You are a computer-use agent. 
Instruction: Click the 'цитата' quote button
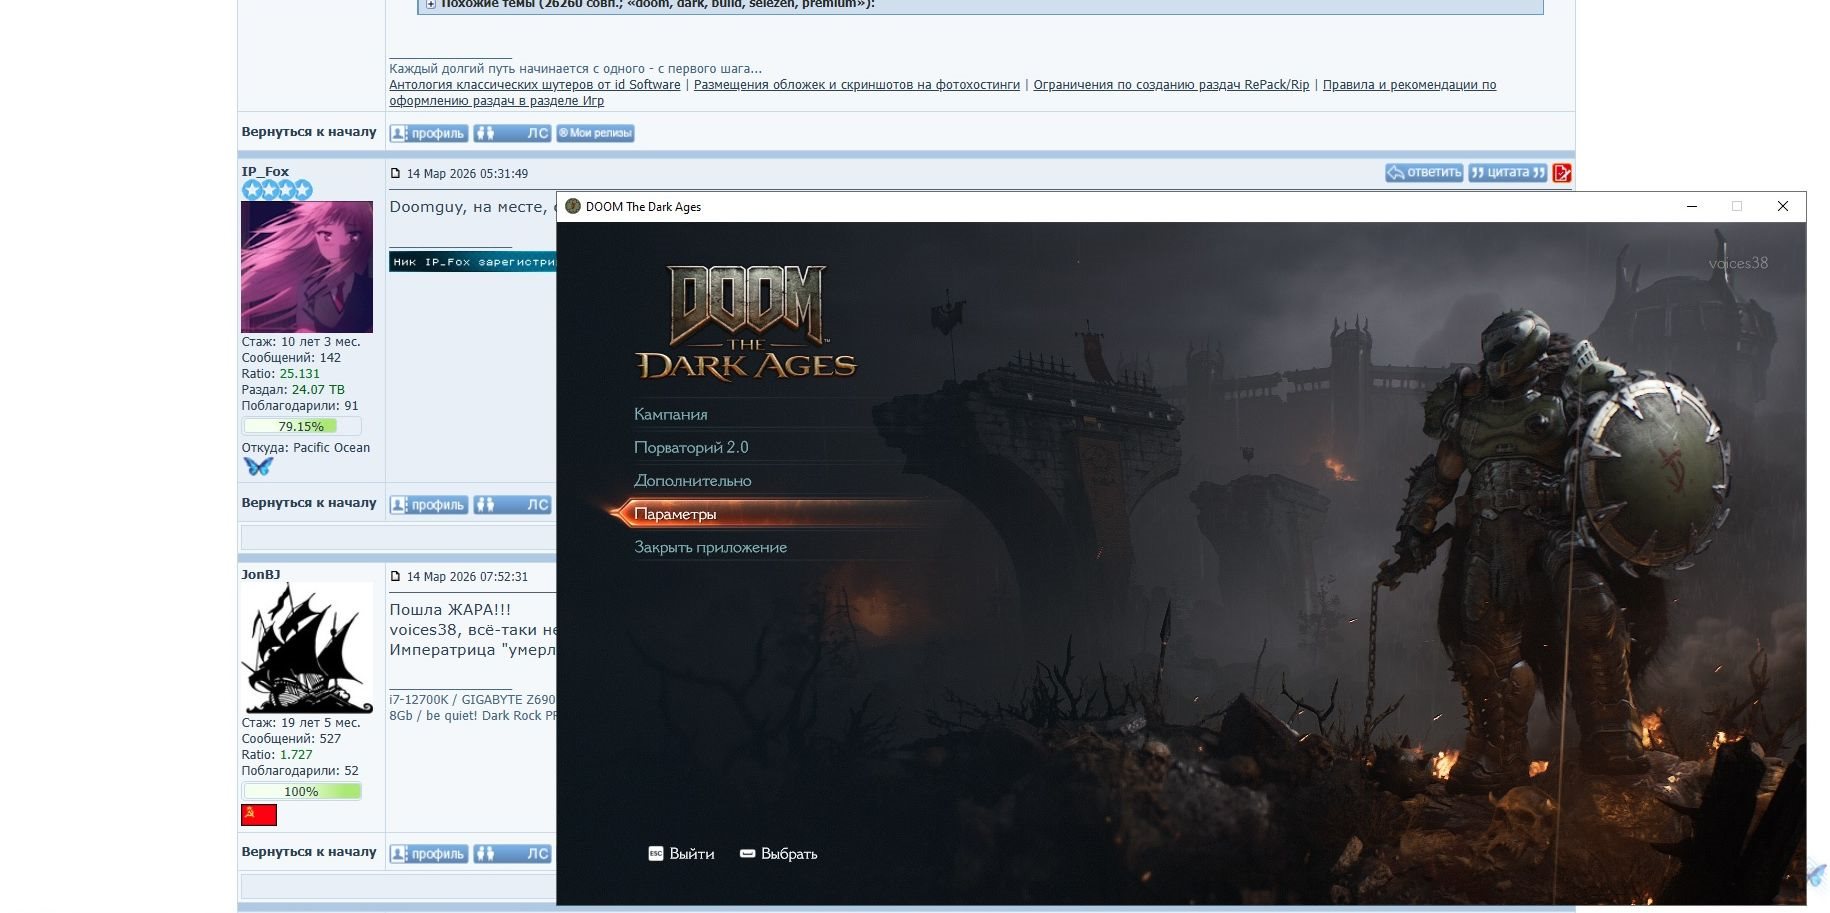[x=1508, y=173]
